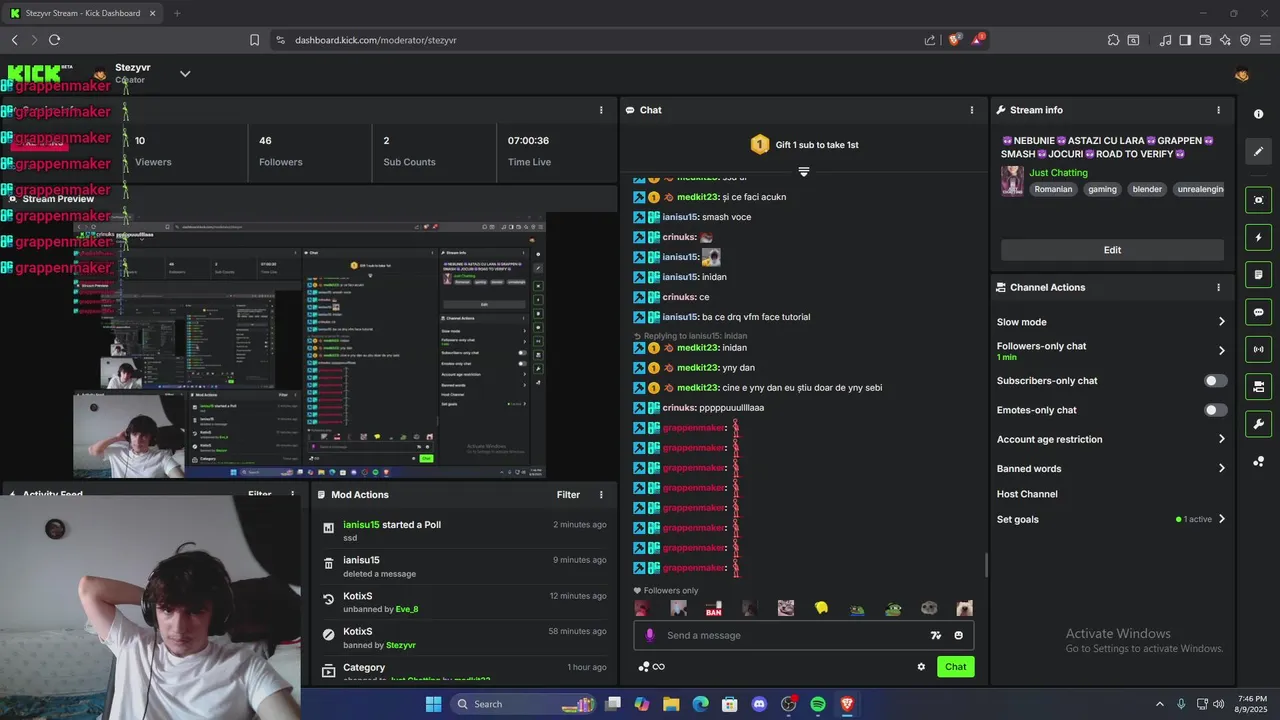
Task: Click the green Chat send button
Action: (956, 667)
